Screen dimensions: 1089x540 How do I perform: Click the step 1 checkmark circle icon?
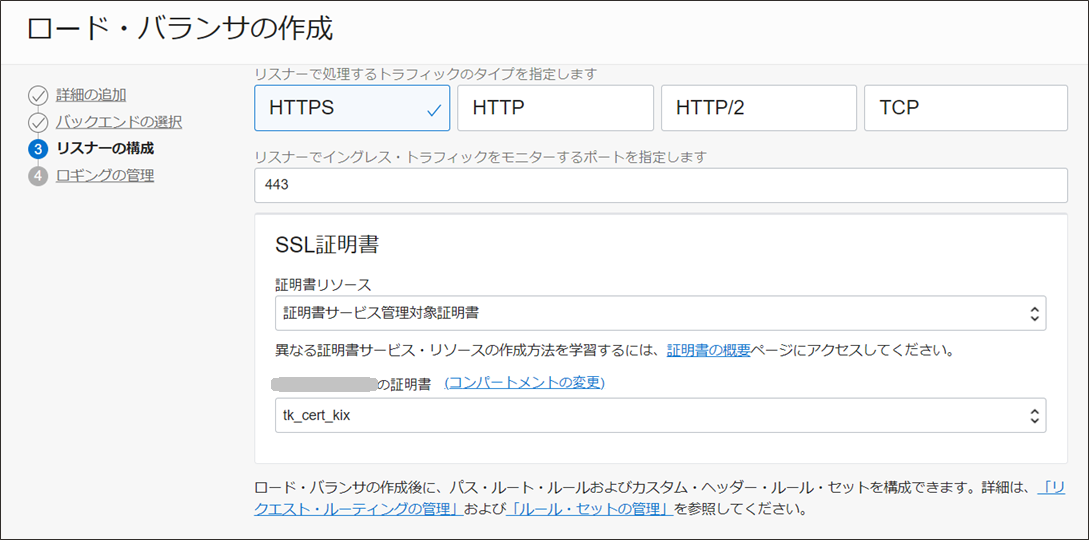tap(38, 95)
